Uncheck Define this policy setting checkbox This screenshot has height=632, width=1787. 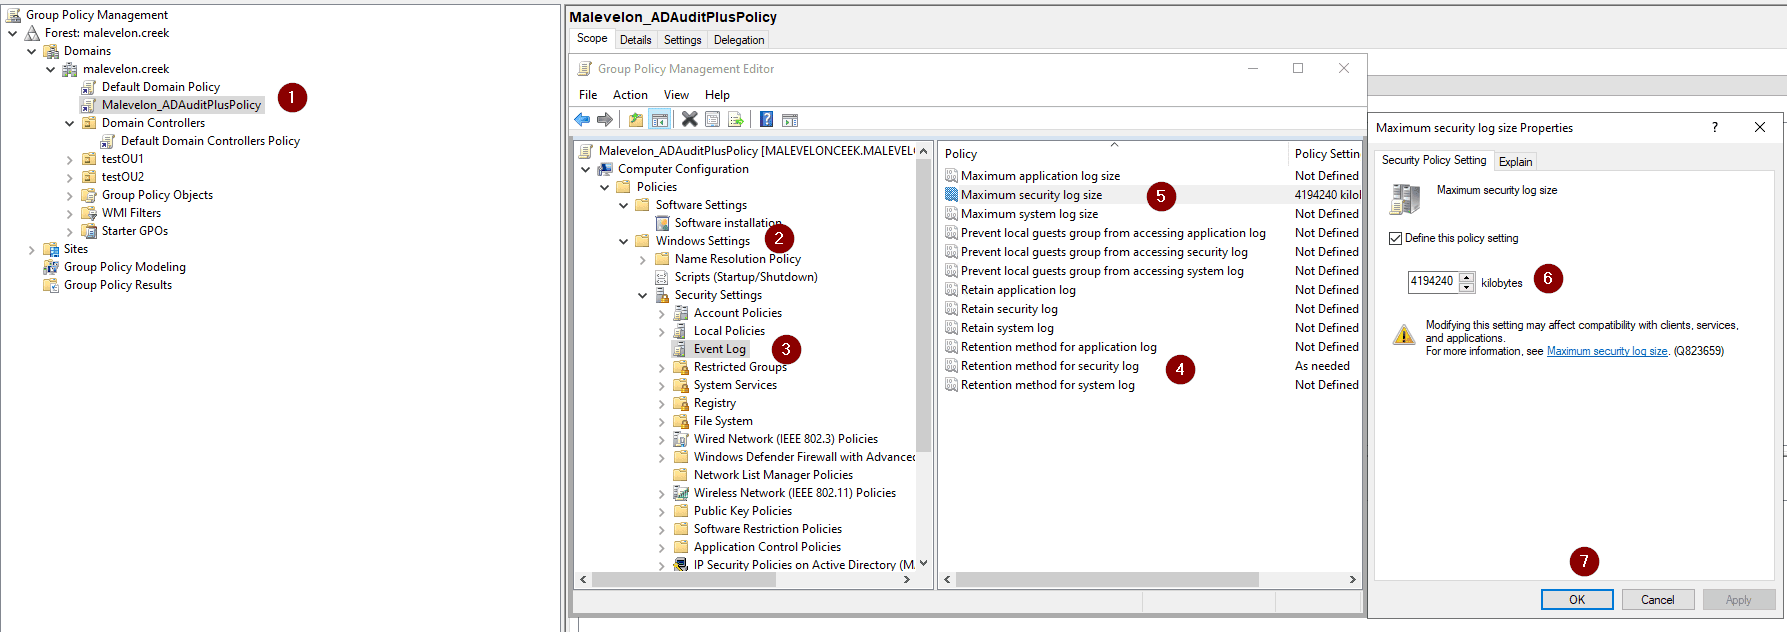coord(1395,238)
